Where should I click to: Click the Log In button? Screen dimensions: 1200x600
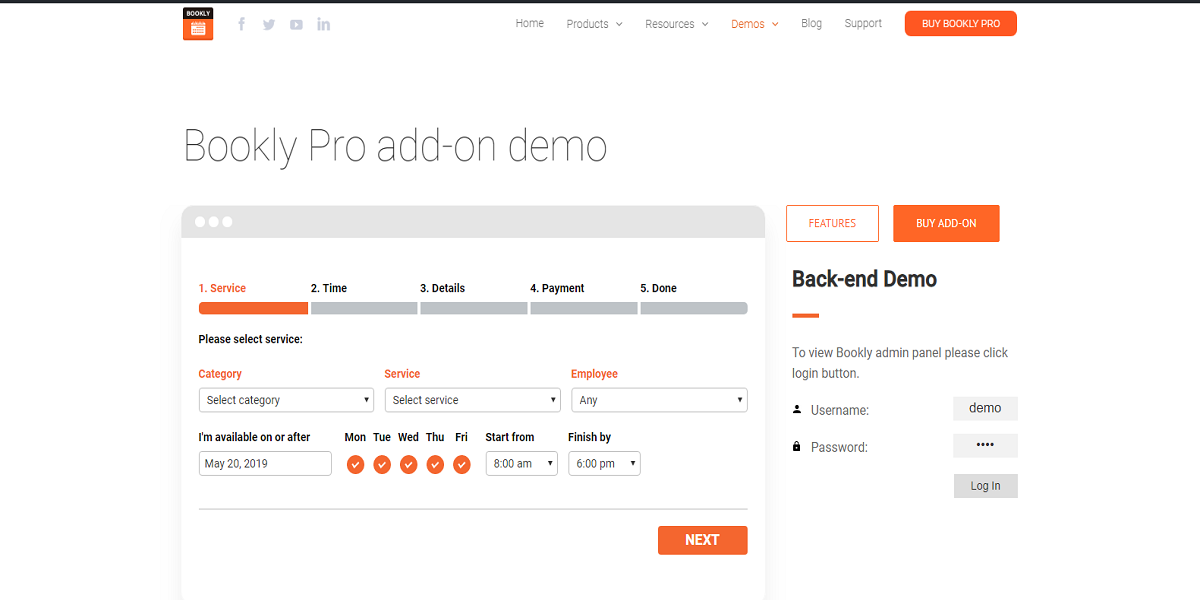pyautogui.click(x=985, y=486)
